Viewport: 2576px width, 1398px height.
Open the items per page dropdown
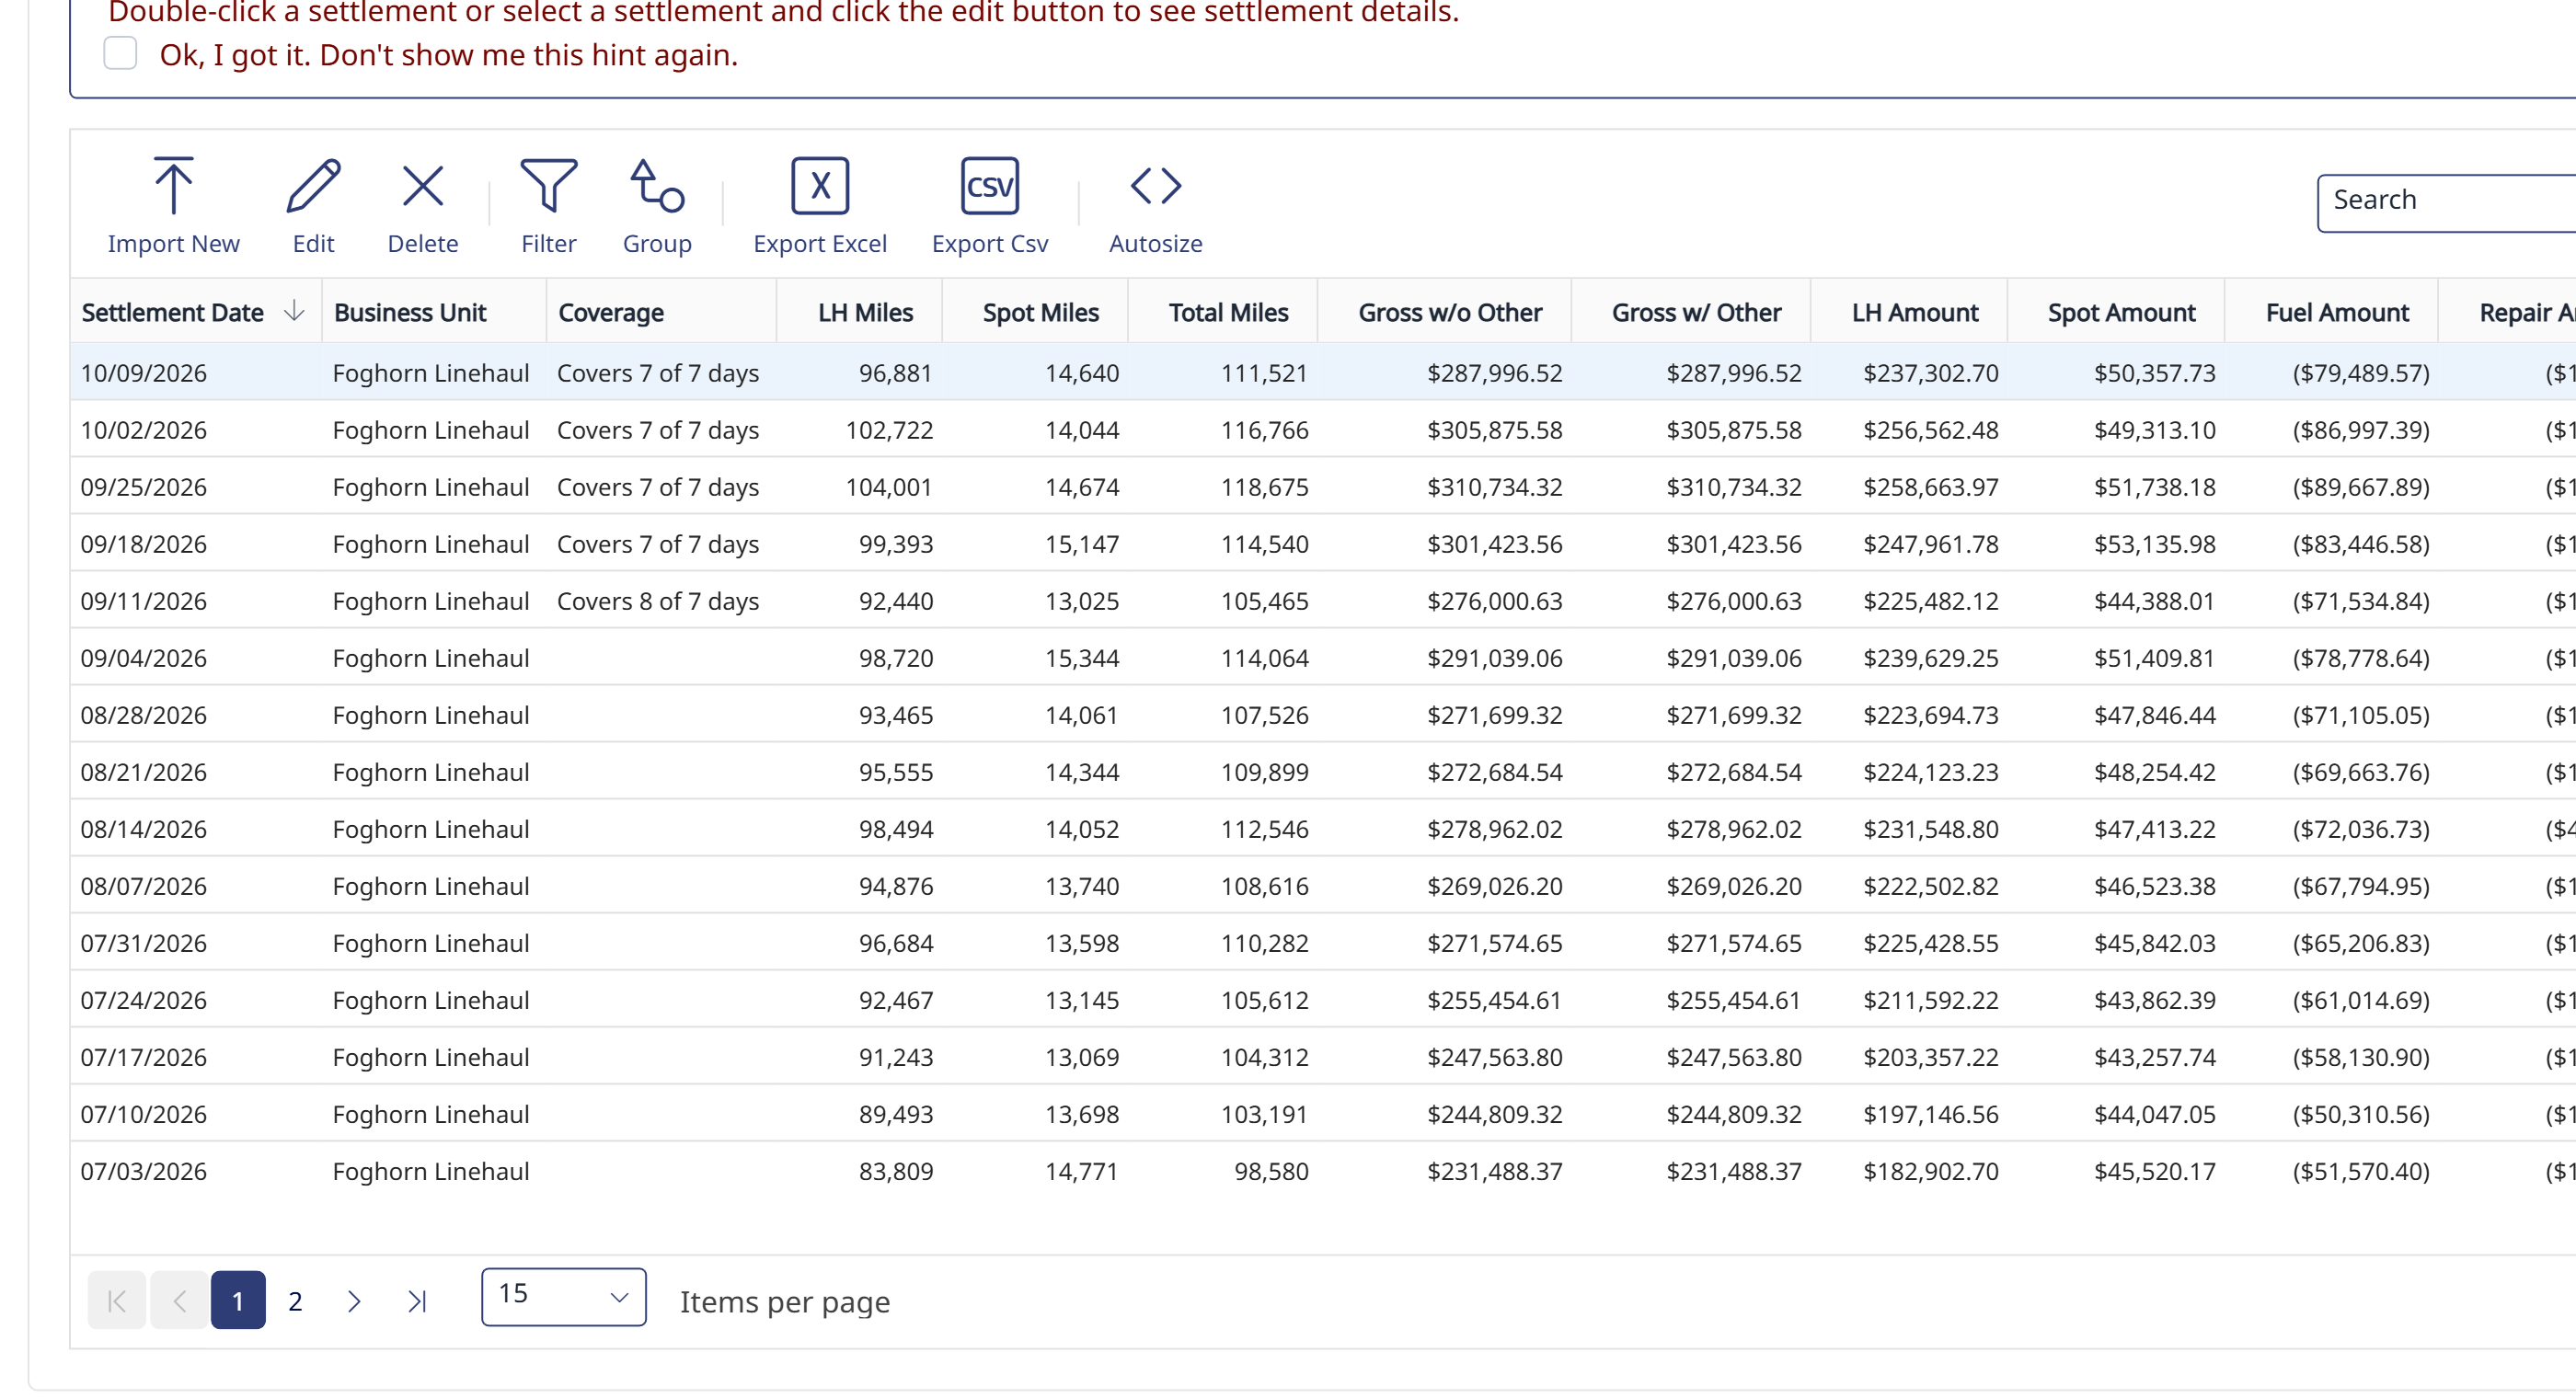click(x=563, y=1297)
